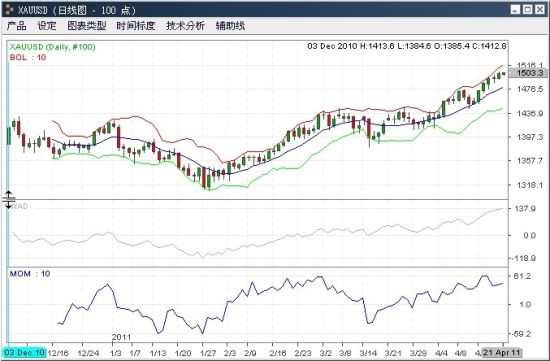550x361 pixels.
Task: Click the 2/23 date axis label
Action: (x=303, y=353)
